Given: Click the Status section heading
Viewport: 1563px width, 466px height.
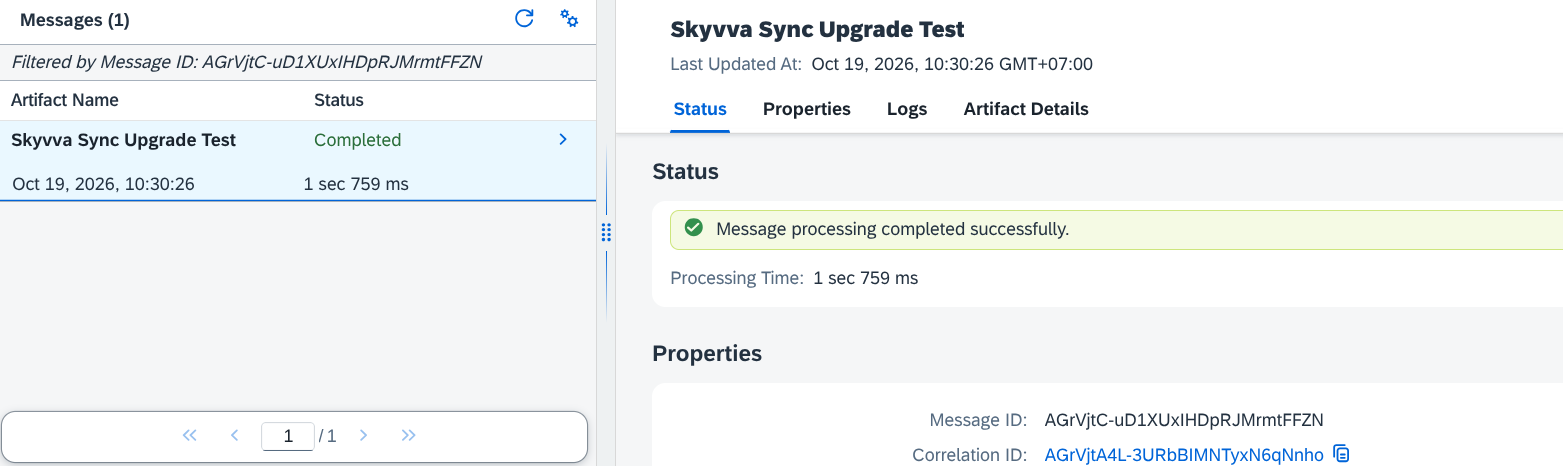Looking at the screenshot, I should point(685,171).
